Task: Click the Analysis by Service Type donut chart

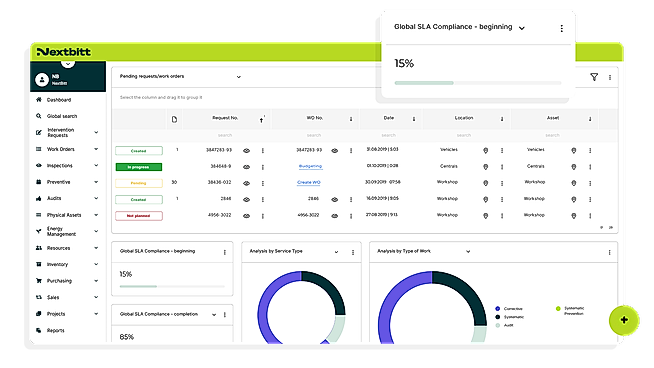Action: tap(301, 308)
